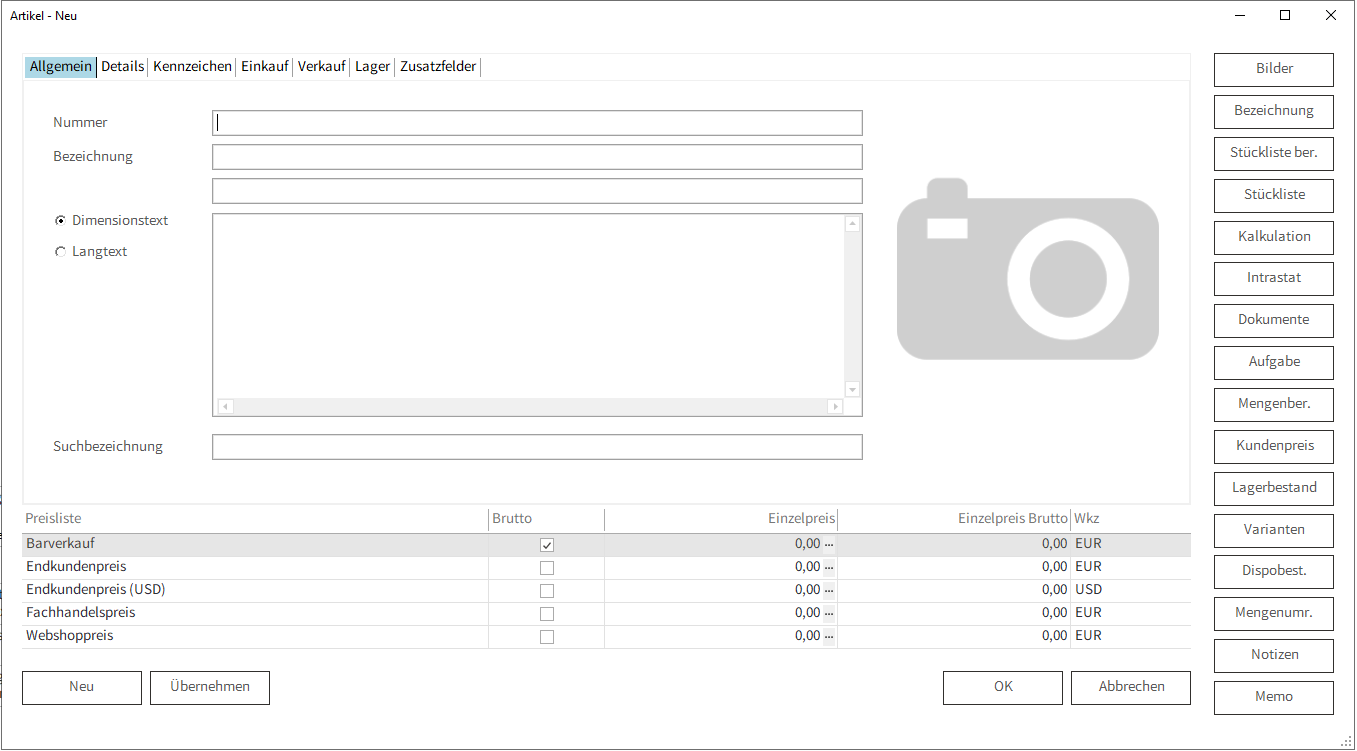This screenshot has width=1357, height=751.
Task: Click Übernehmen to apply
Action: (x=210, y=687)
